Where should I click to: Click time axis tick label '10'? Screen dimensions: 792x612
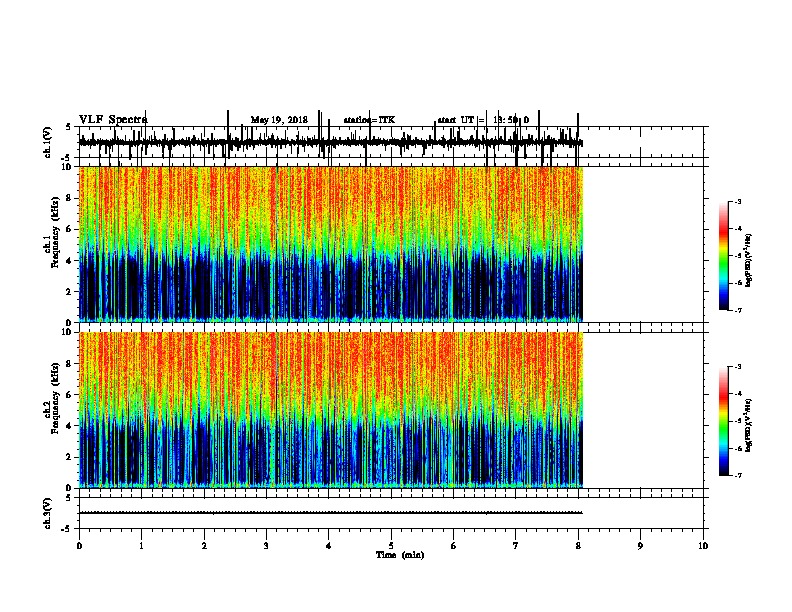[x=703, y=546]
